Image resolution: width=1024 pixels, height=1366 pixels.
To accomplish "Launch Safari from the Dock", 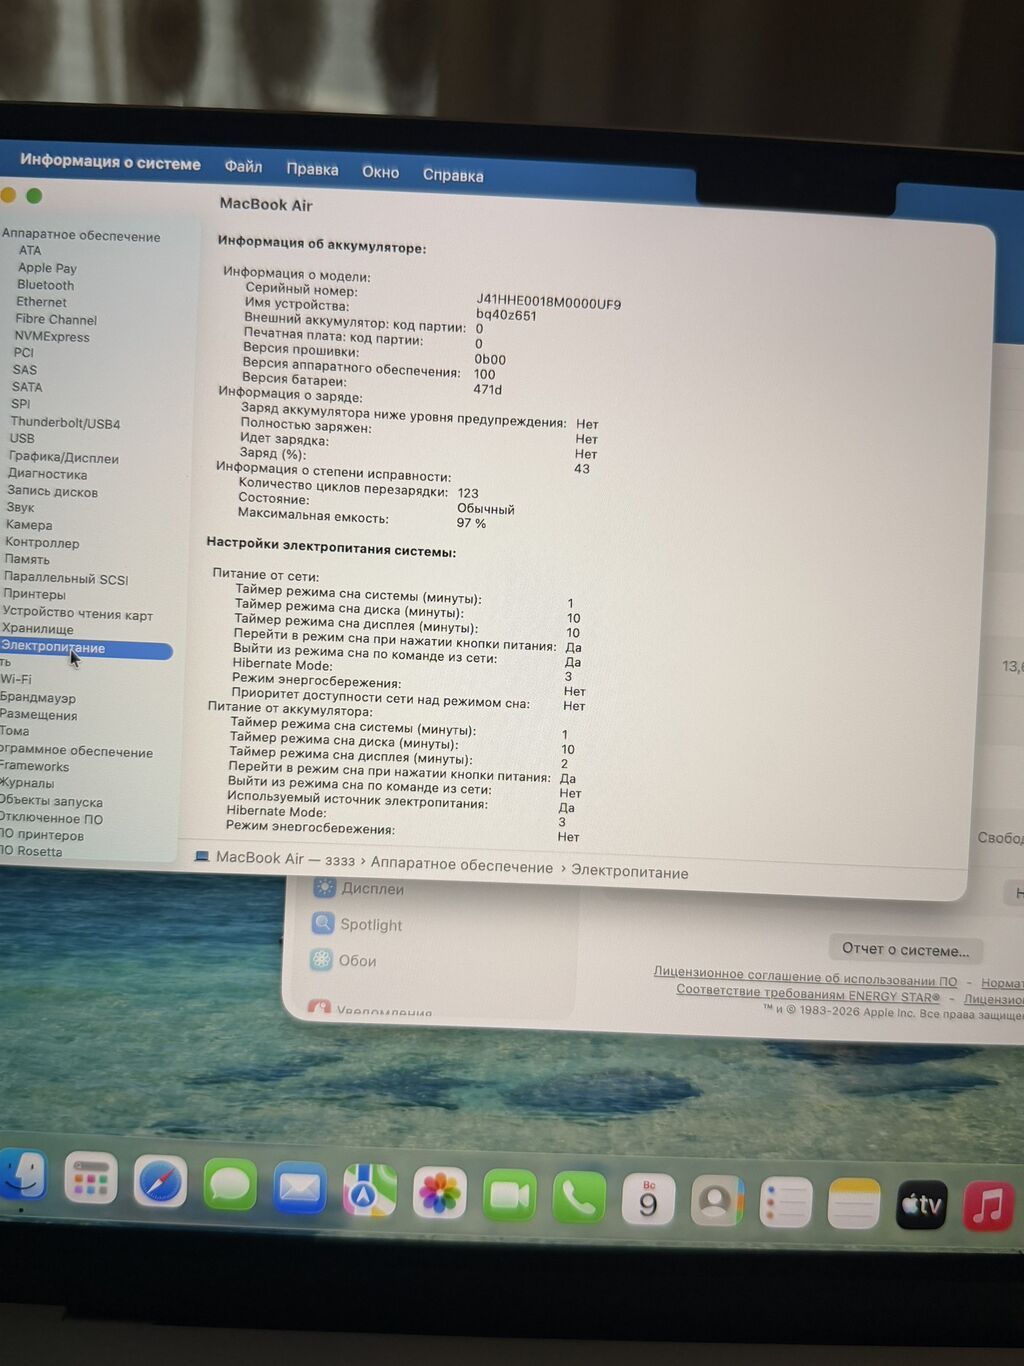I will (x=160, y=1182).
